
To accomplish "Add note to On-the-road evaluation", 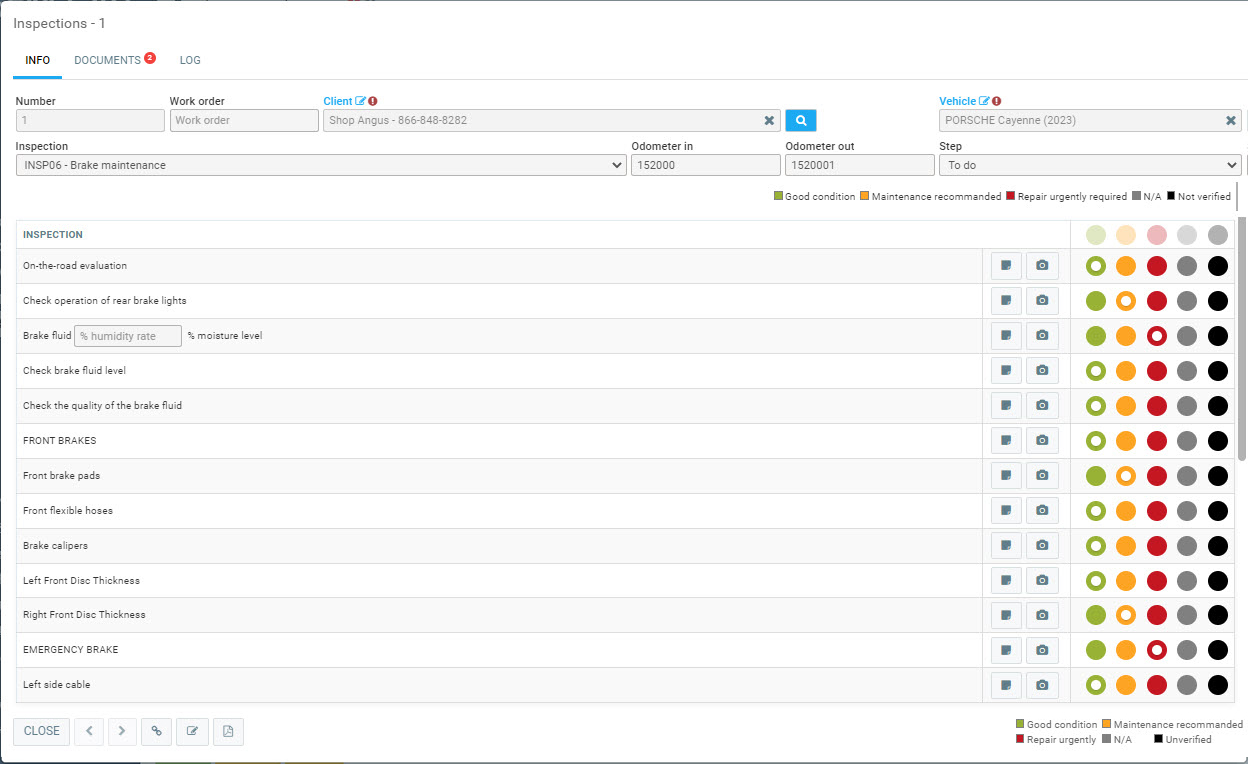I will (1006, 266).
